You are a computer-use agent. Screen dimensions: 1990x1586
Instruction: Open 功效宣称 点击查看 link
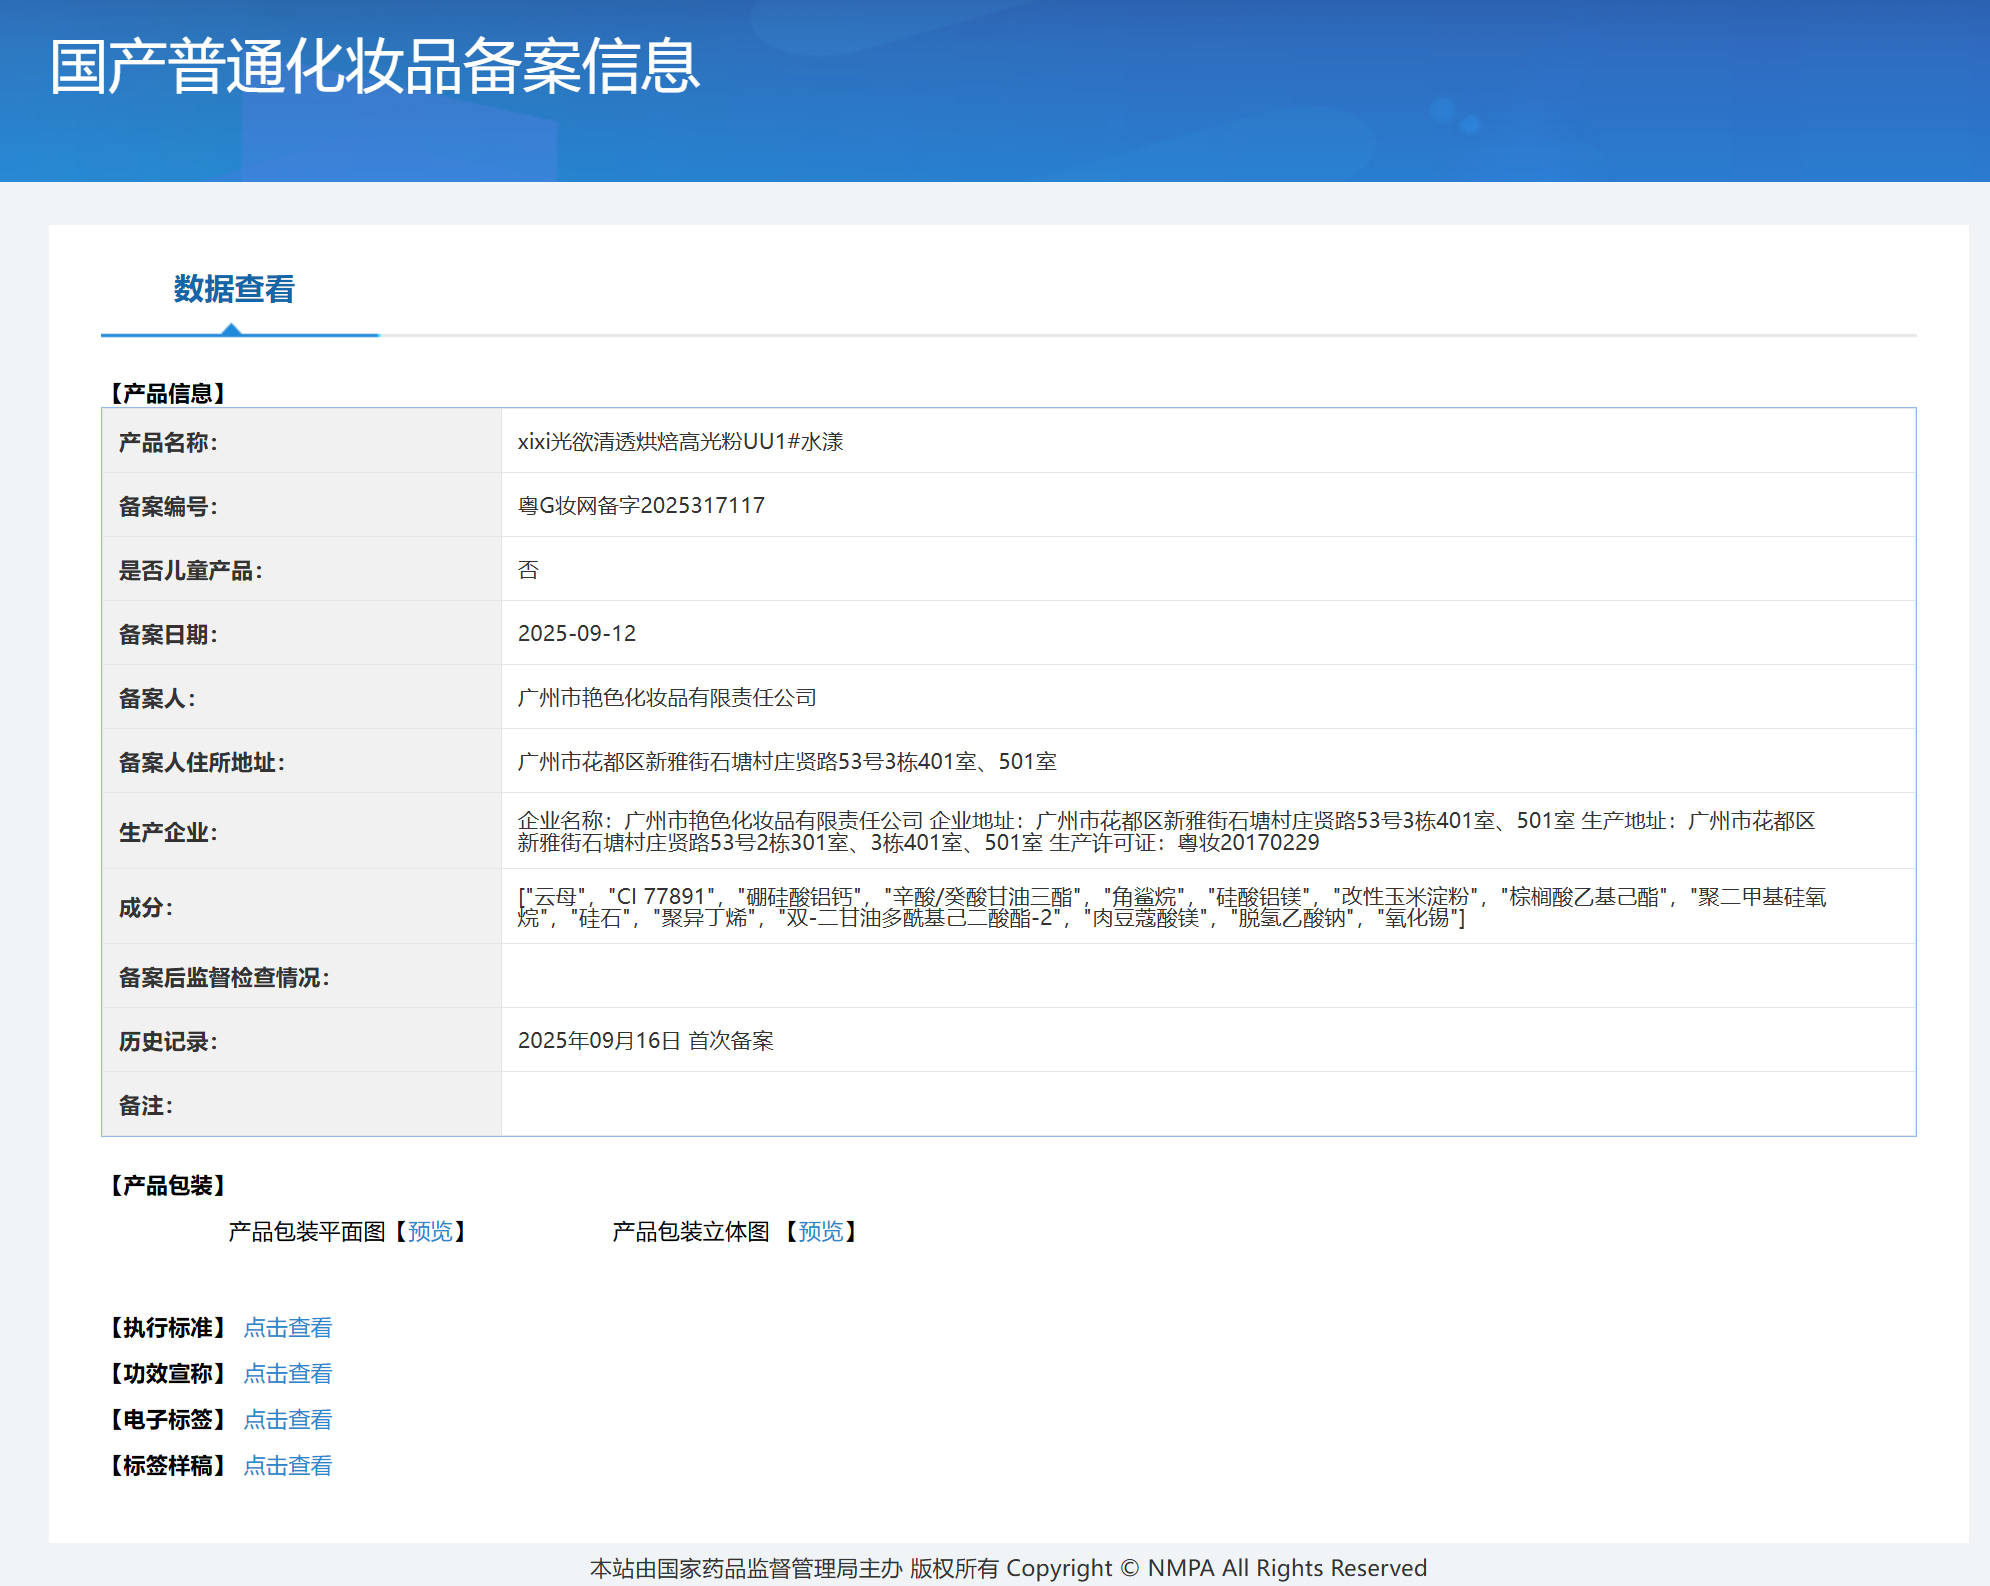[288, 1373]
